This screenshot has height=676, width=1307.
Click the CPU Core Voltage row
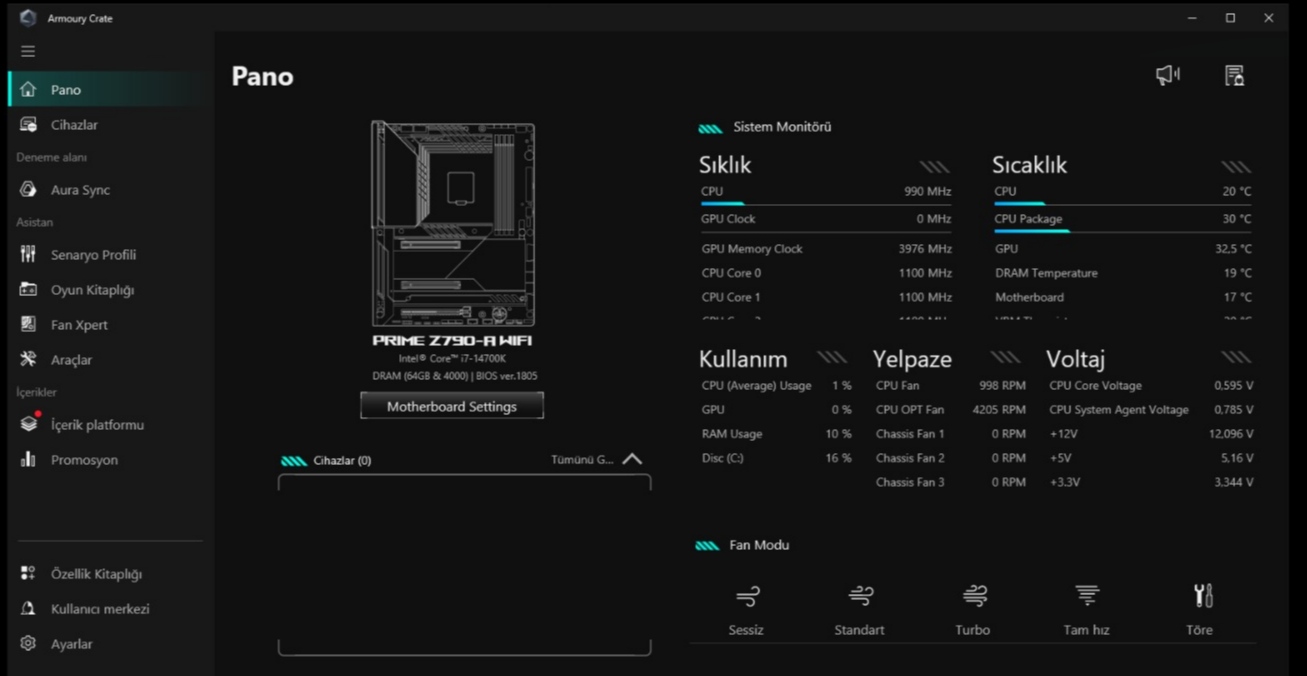tap(1151, 385)
